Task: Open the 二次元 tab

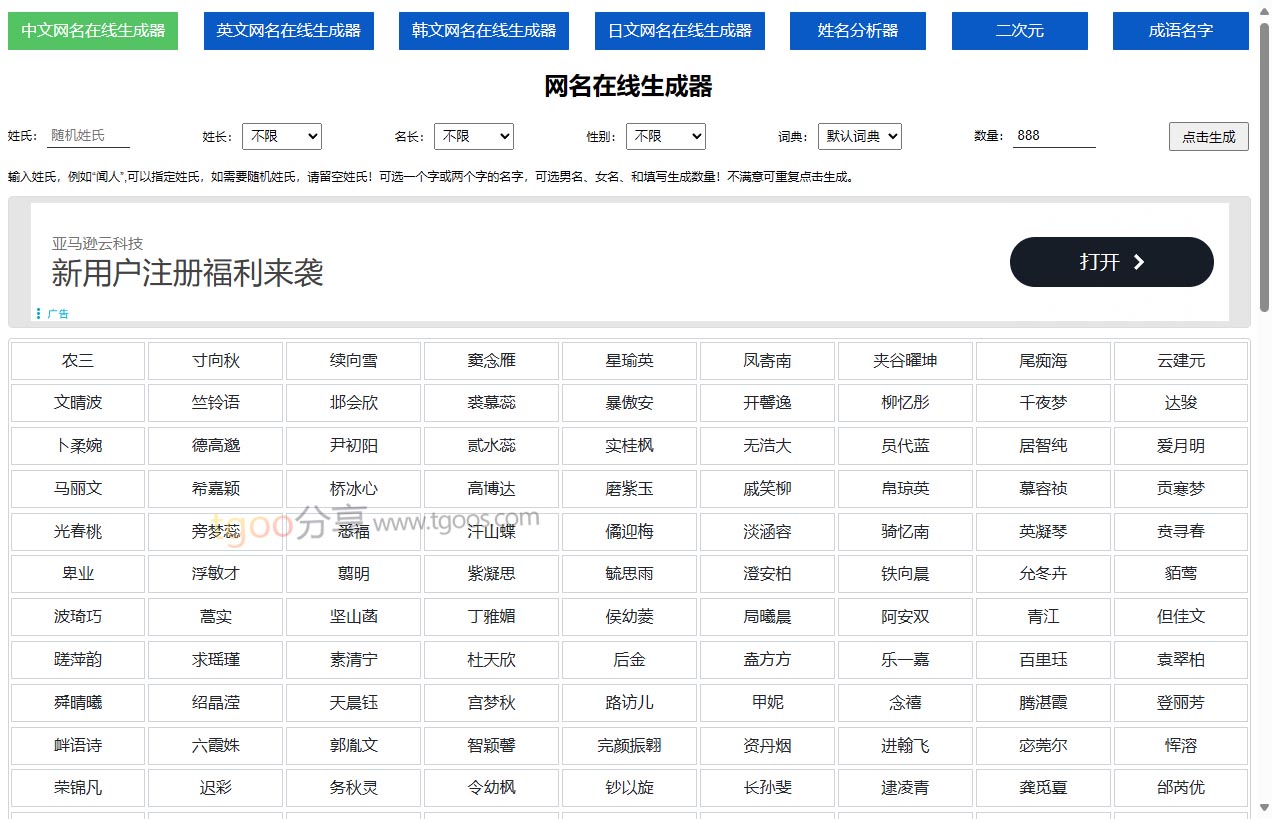Action: coord(1019,31)
